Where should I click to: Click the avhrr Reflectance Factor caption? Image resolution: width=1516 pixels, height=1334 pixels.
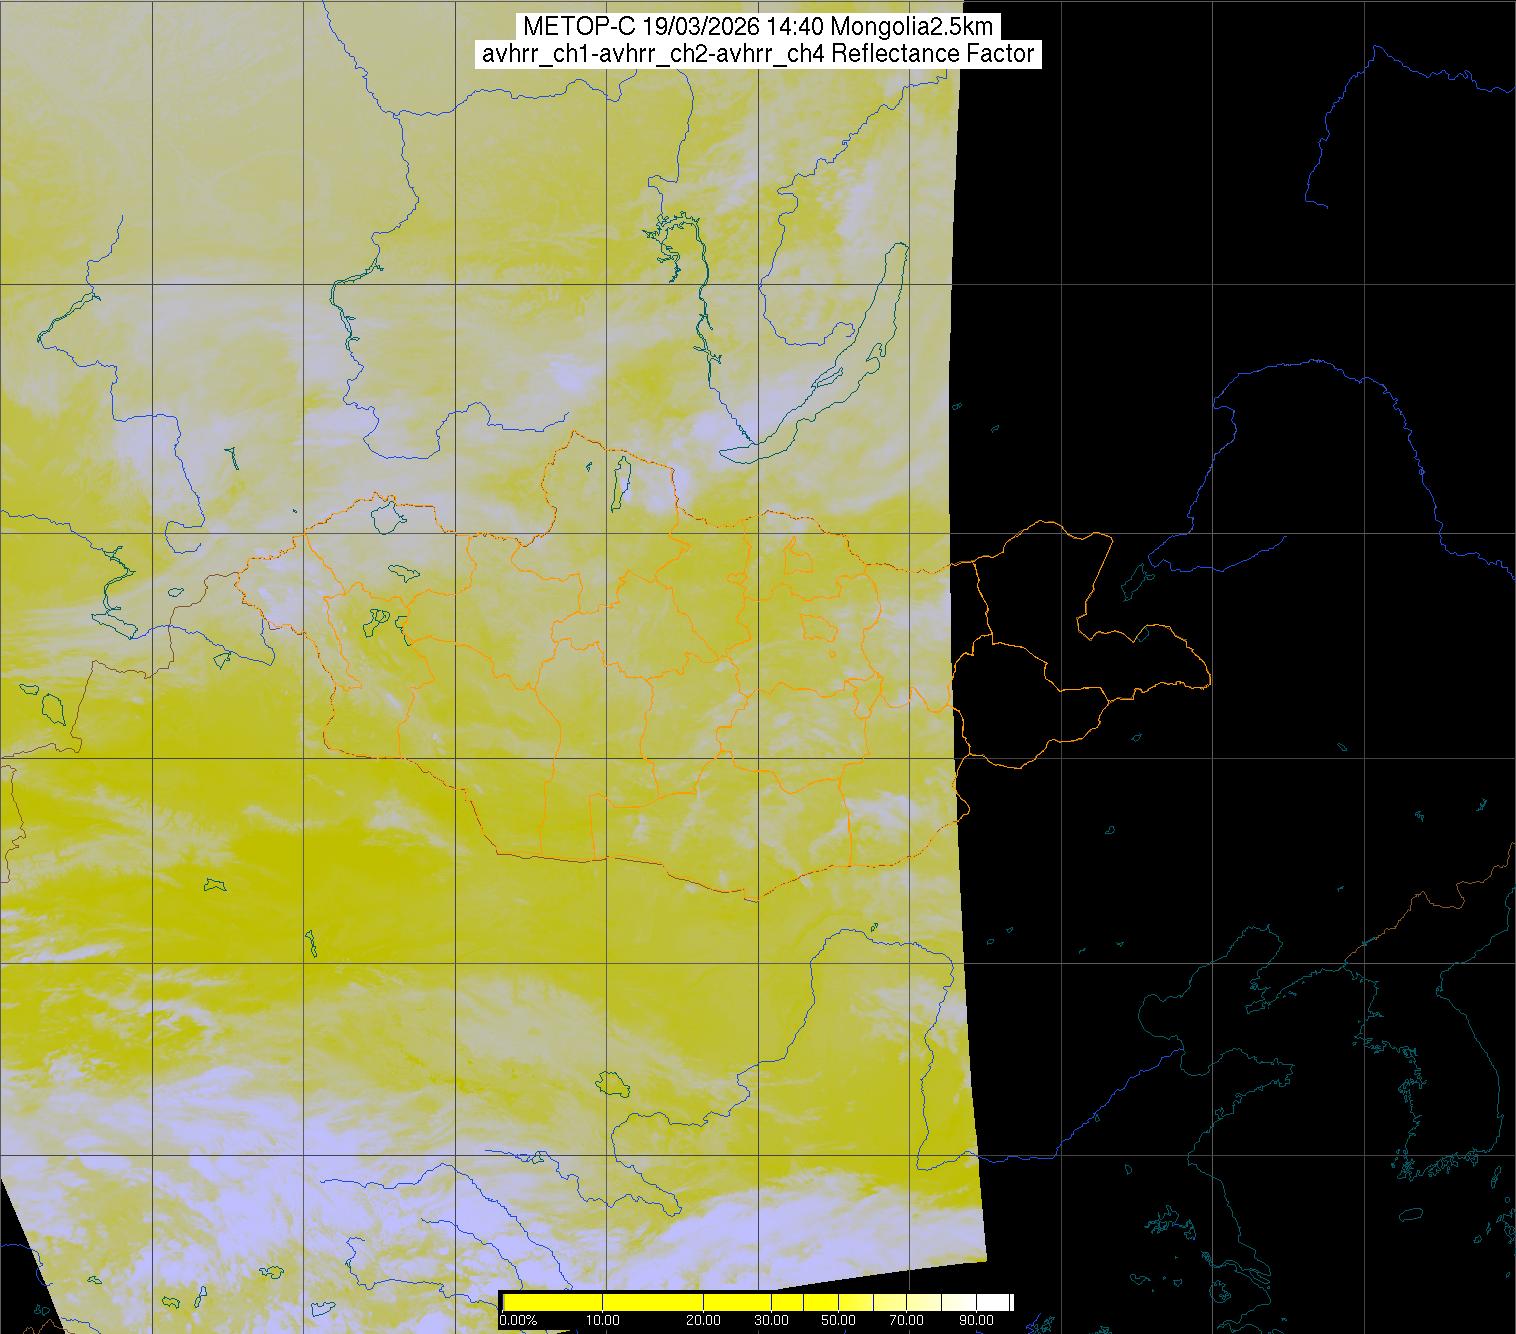click(x=757, y=54)
